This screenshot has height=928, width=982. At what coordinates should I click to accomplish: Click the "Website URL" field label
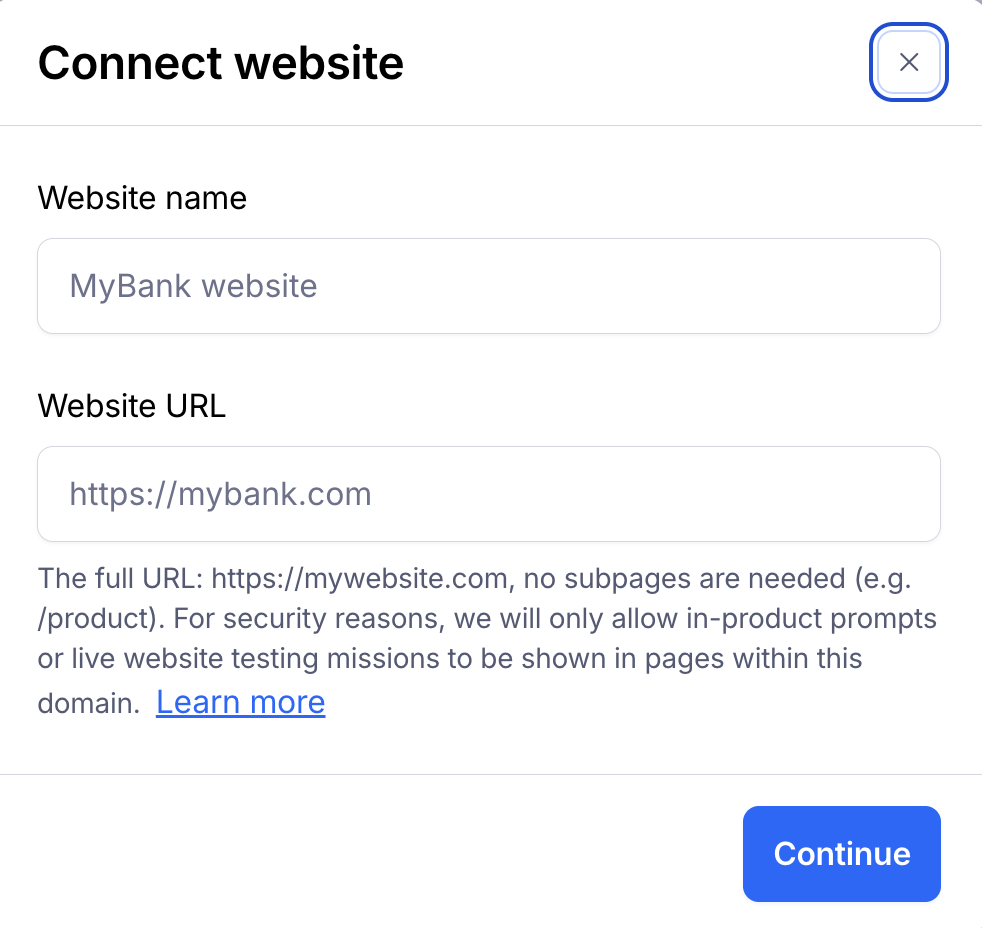131,406
